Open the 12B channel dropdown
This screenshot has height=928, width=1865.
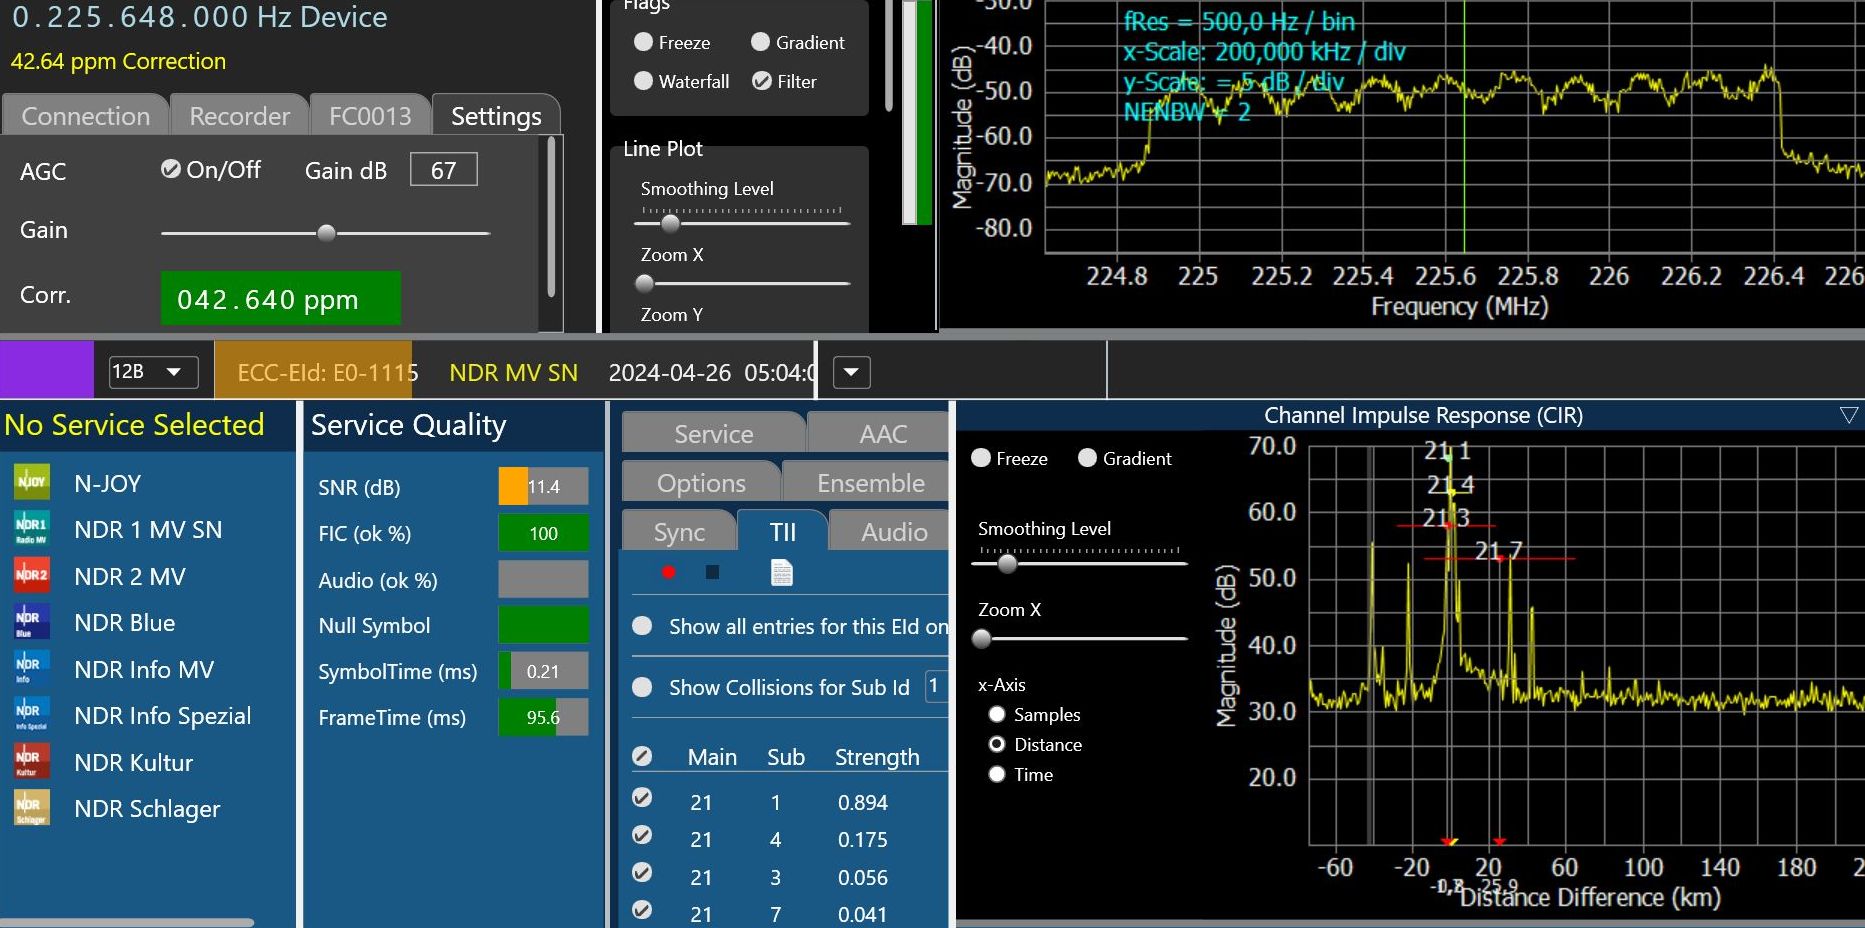pos(152,372)
